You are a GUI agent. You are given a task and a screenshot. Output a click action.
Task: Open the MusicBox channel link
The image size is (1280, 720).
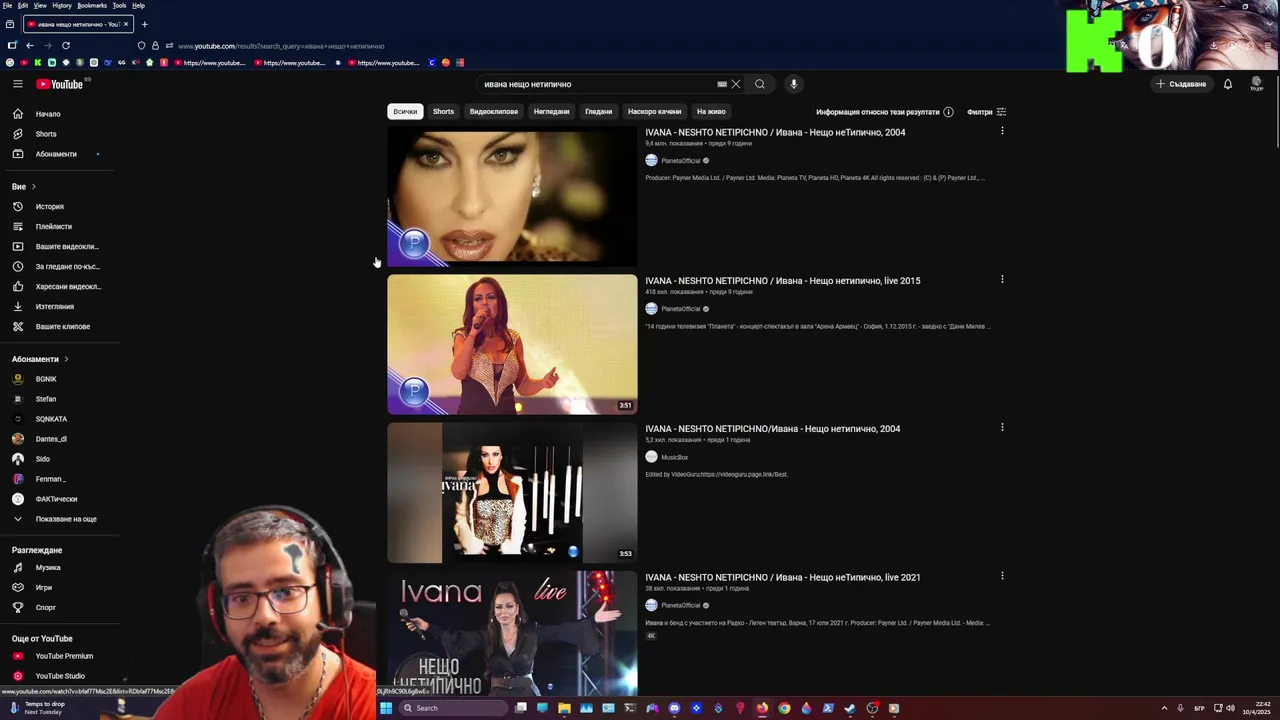point(674,457)
